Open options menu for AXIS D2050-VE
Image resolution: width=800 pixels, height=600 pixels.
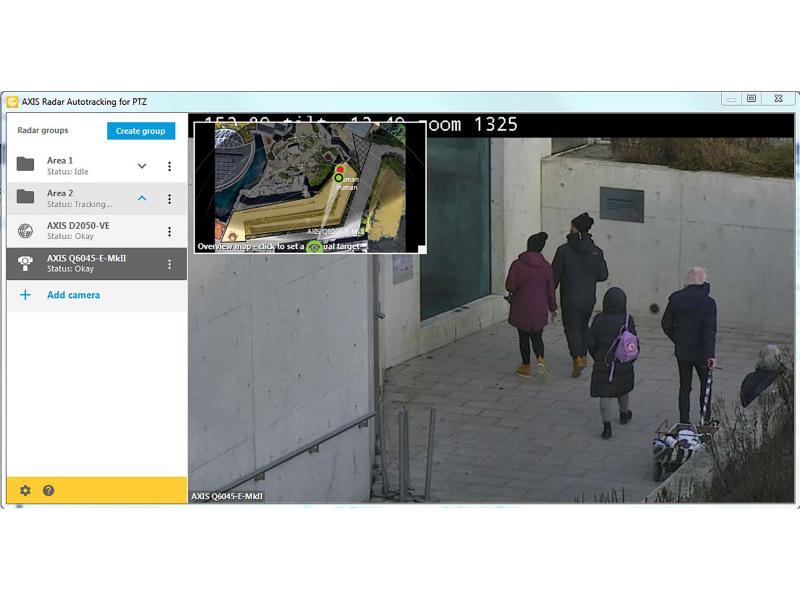click(169, 231)
